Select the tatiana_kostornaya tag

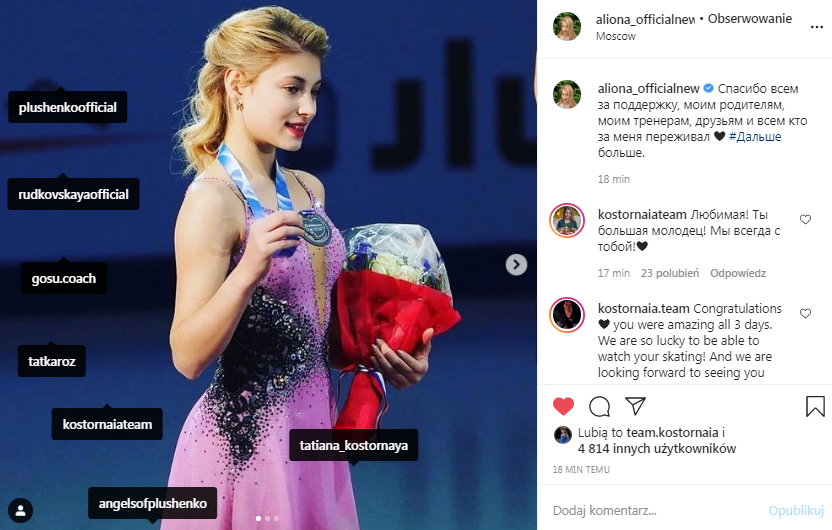[x=353, y=445]
